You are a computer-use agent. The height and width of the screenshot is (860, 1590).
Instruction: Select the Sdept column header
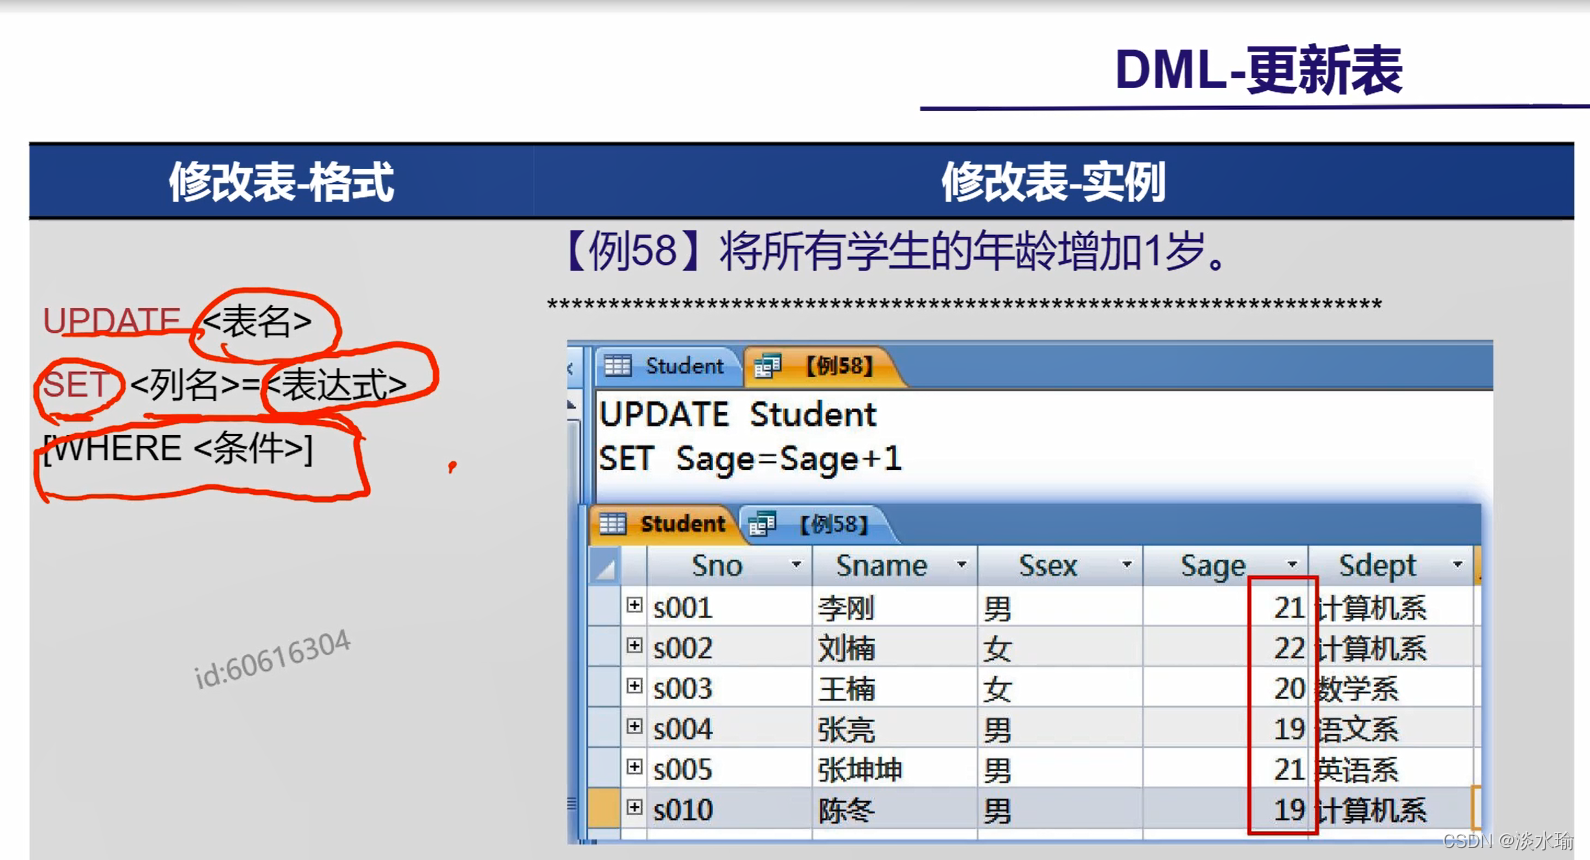1392,566
